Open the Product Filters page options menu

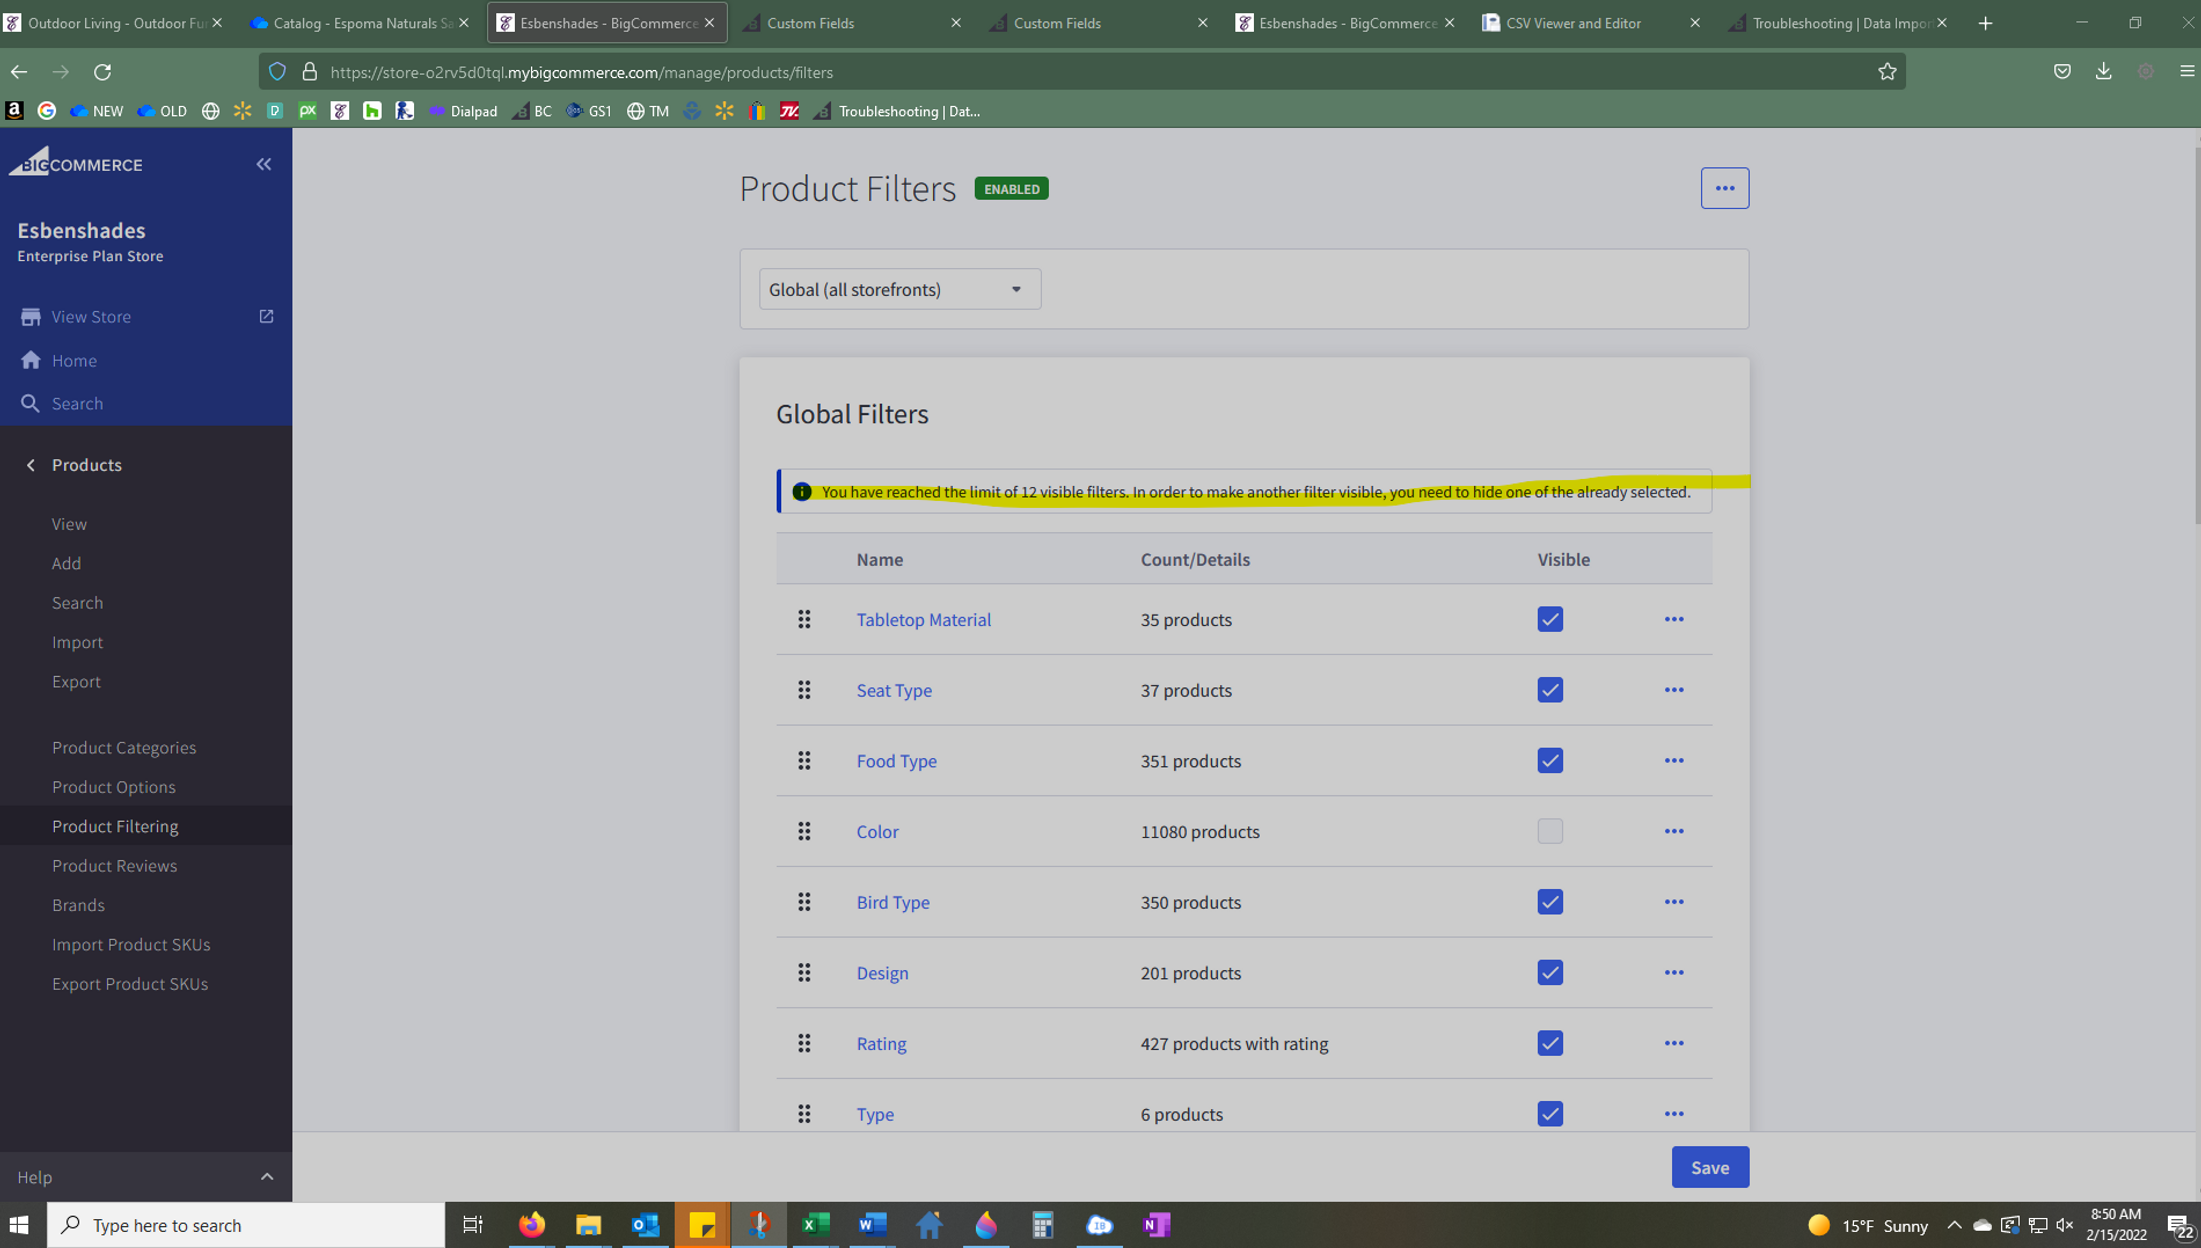(1725, 188)
